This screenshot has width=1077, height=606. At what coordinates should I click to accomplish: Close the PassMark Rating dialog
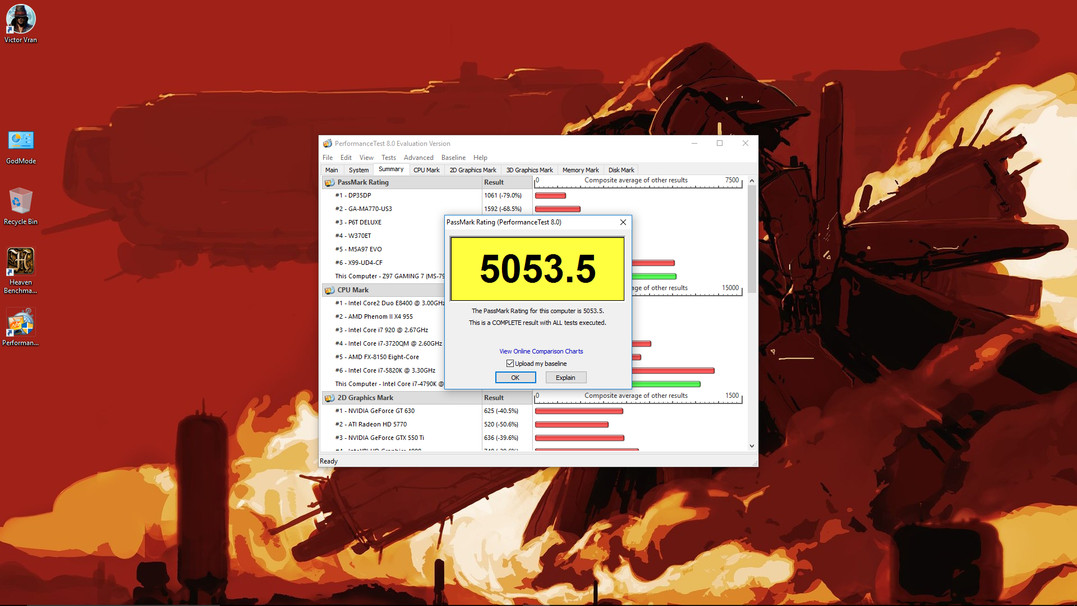click(x=623, y=222)
